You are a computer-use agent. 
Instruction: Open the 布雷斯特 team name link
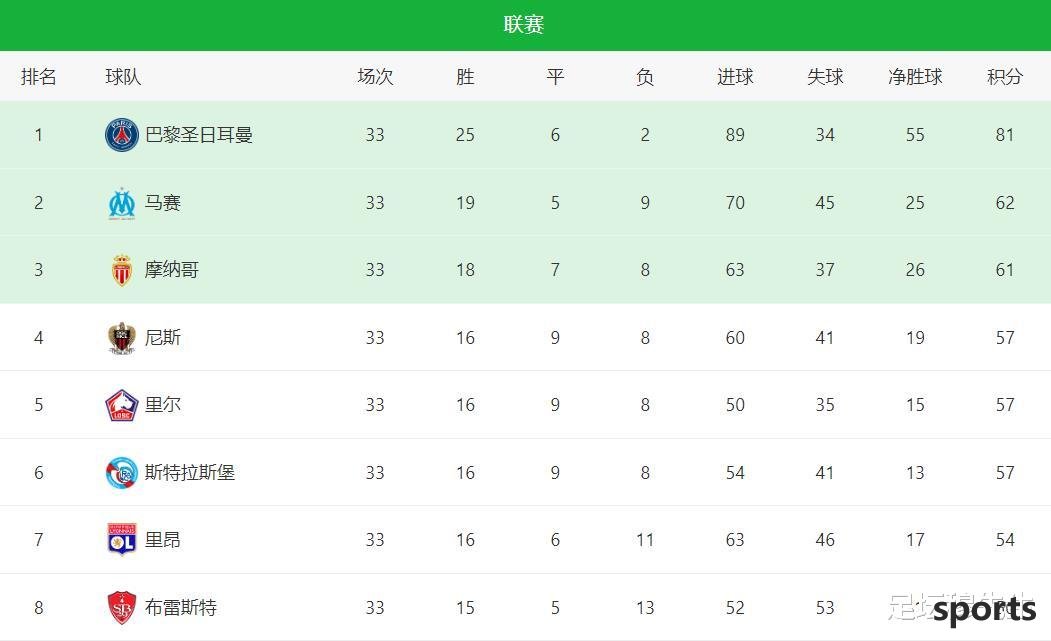[x=181, y=607]
